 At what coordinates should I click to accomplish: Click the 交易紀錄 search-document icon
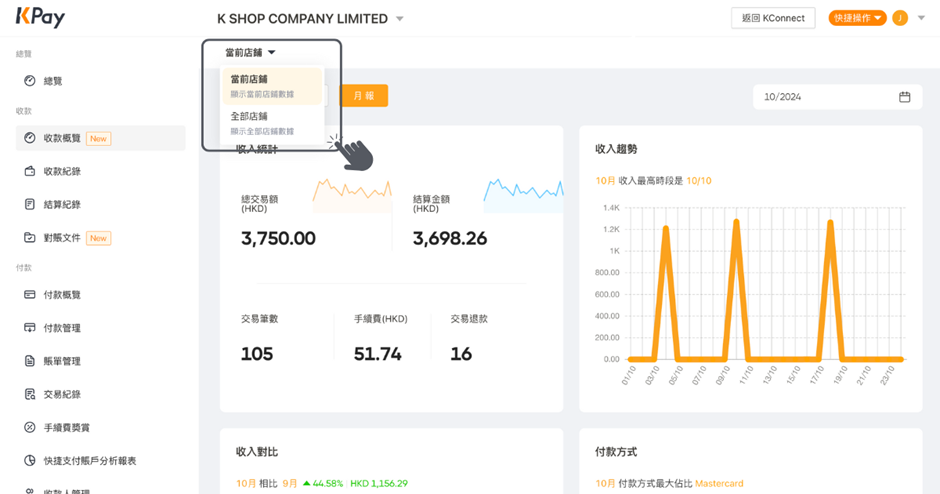(x=29, y=394)
